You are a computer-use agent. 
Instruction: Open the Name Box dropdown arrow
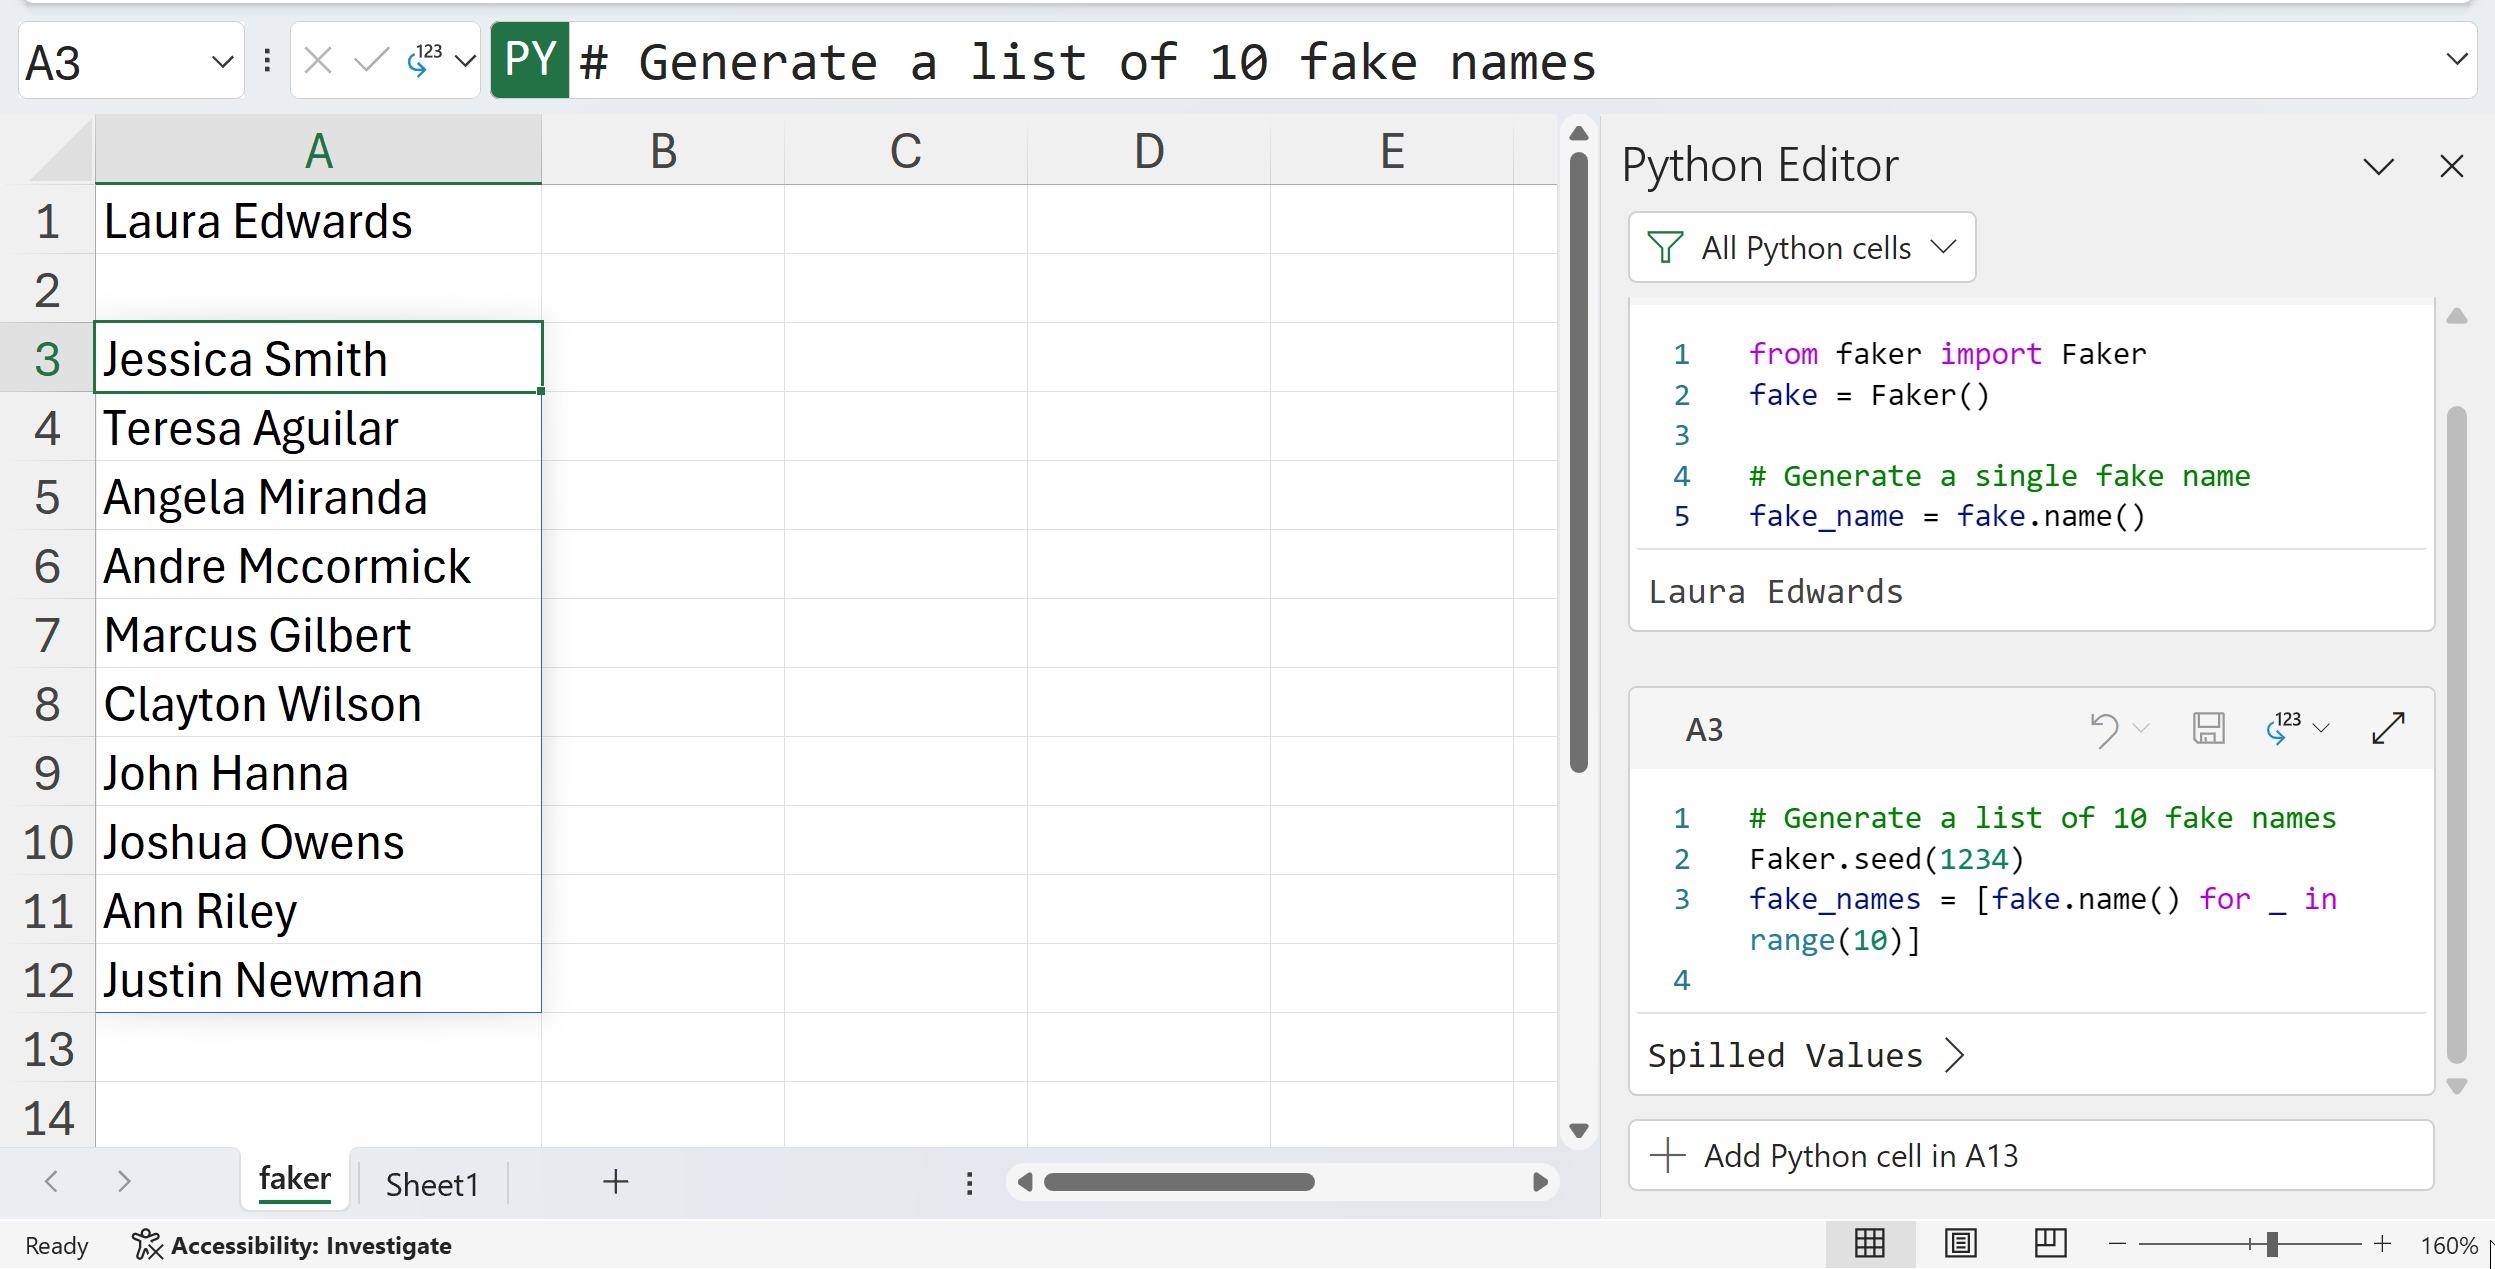click(222, 63)
